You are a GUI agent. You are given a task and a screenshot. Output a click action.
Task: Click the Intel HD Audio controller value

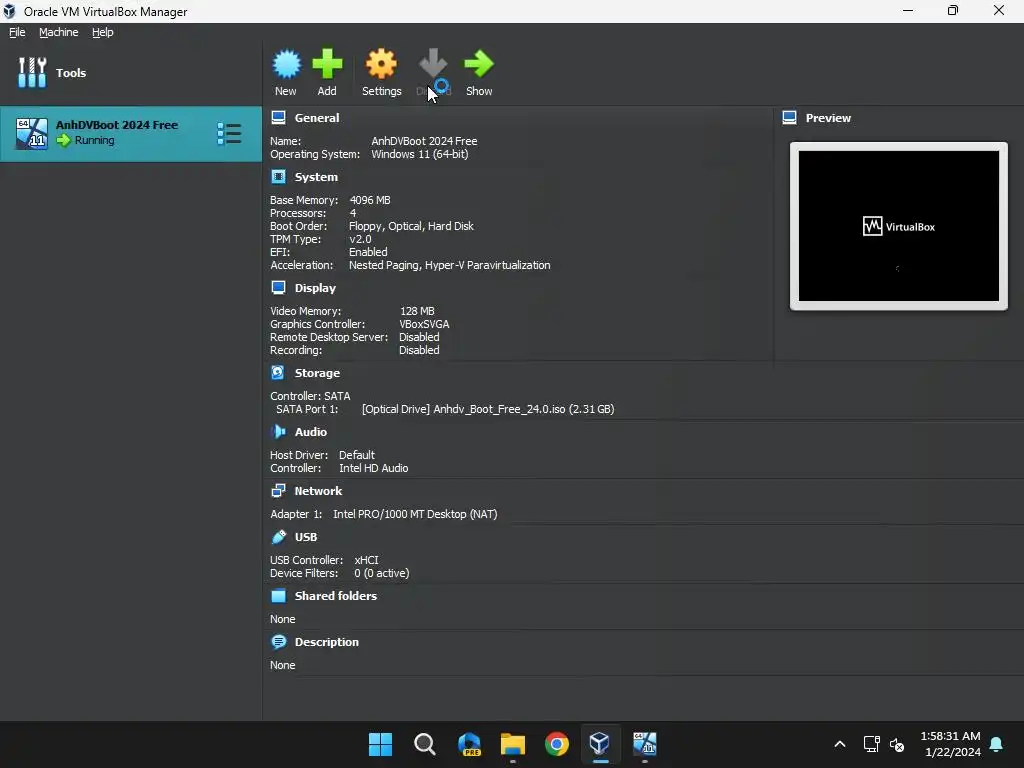coord(374,468)
